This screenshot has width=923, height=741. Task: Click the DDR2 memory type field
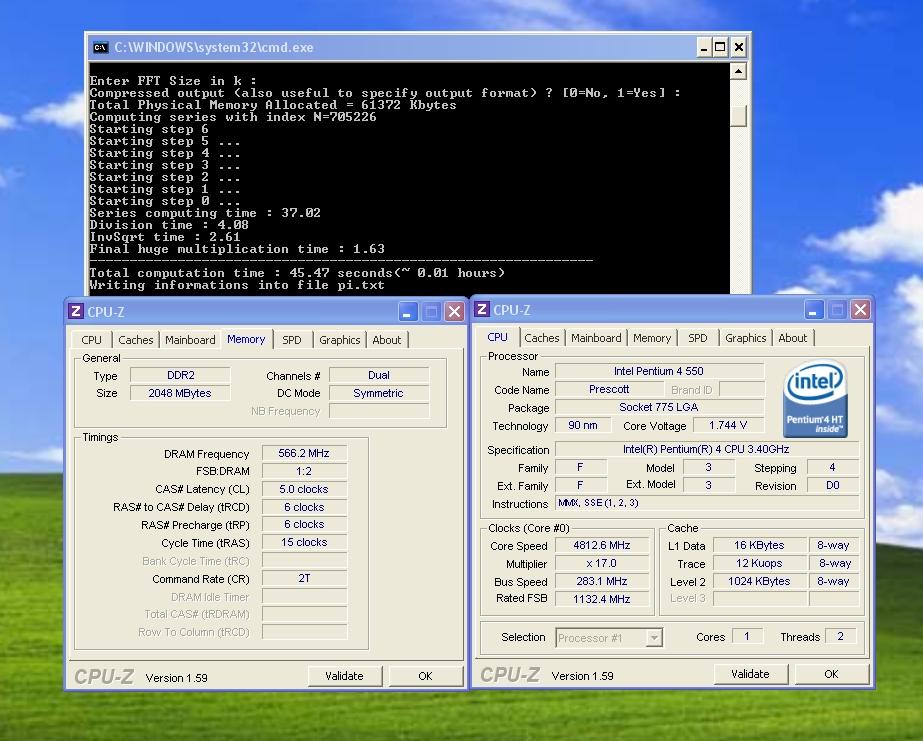pyautogui.click(x=180, y=376)
